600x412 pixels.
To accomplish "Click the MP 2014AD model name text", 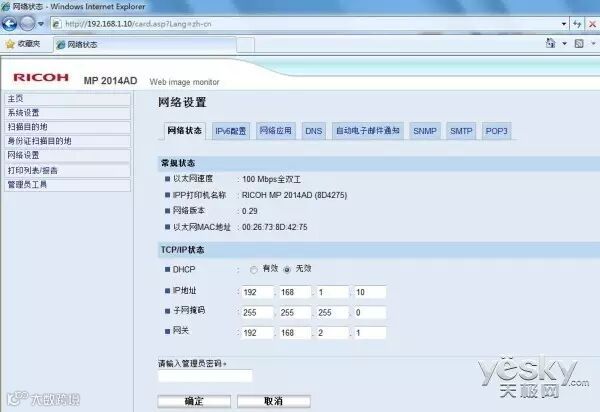I will click(x=110, y=81).
